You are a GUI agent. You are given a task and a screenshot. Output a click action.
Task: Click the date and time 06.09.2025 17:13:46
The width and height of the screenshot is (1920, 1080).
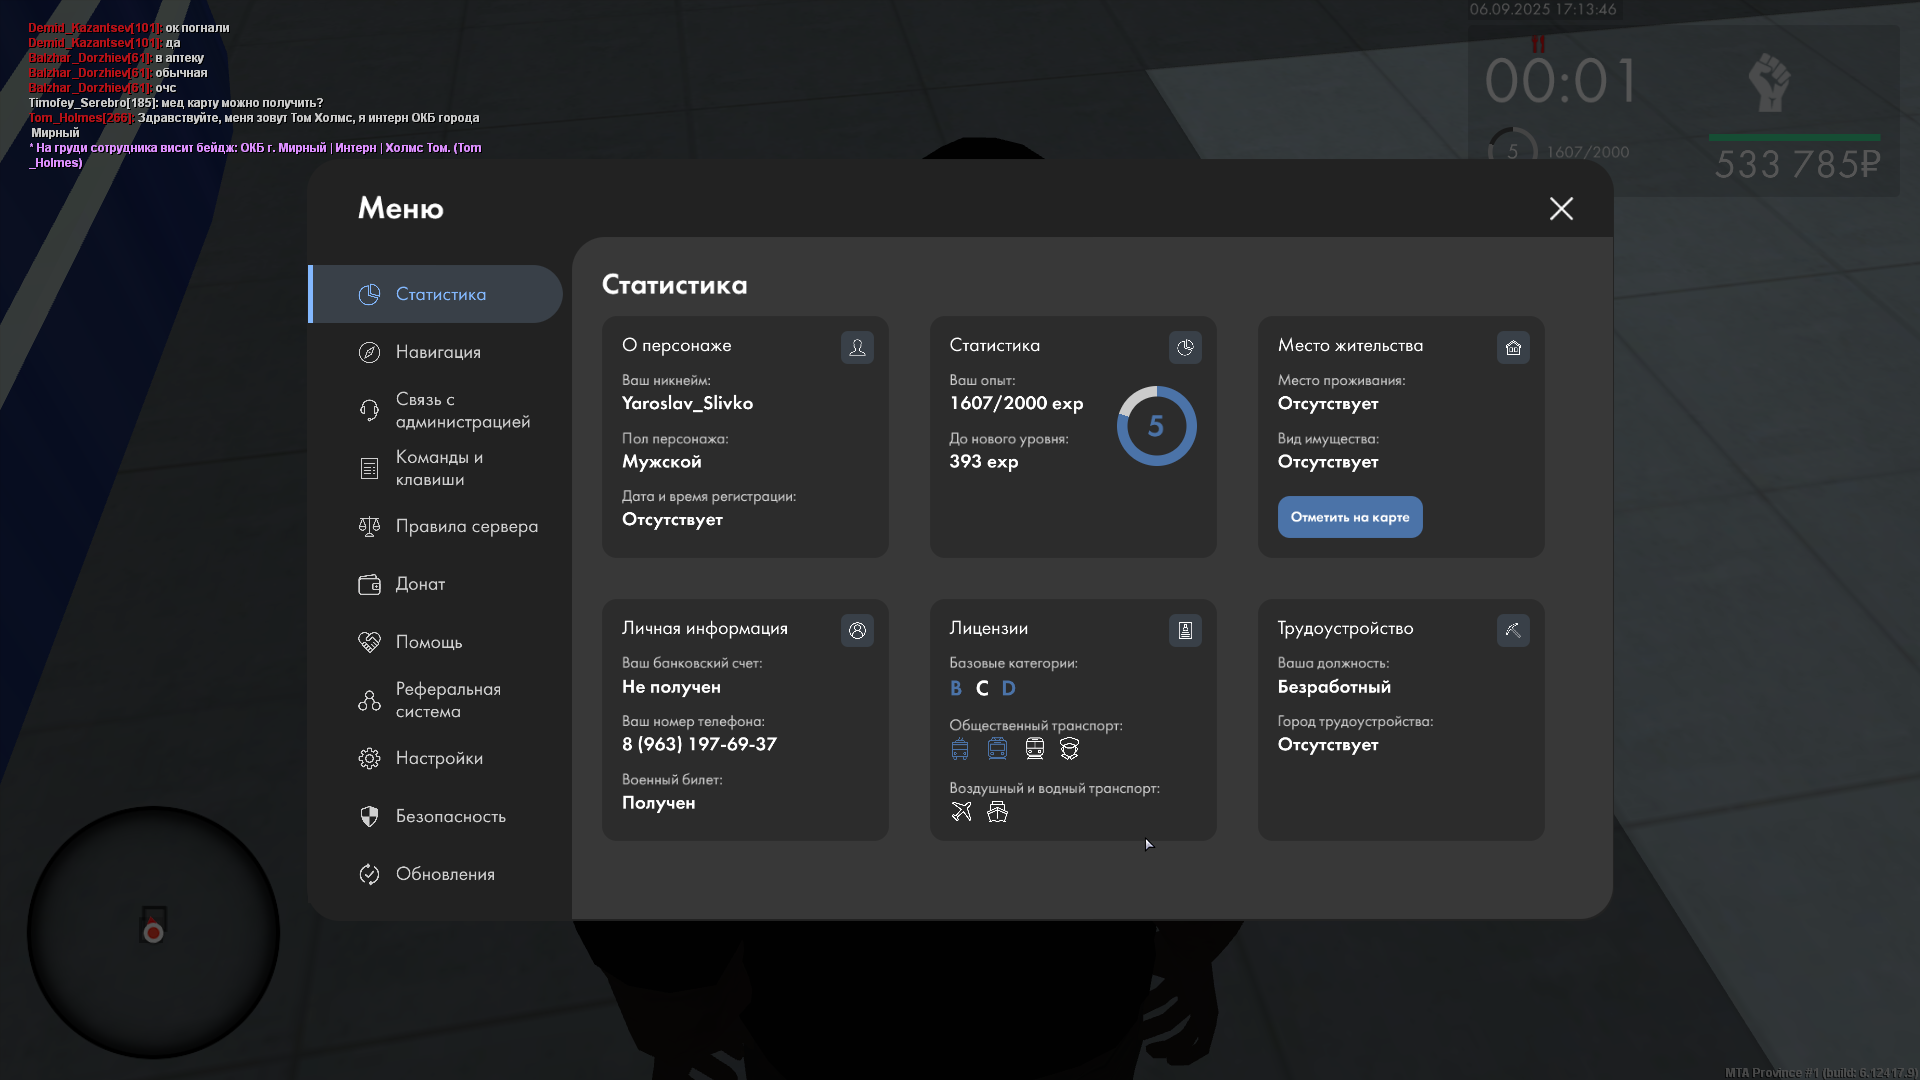click(x=1542, y=9)
